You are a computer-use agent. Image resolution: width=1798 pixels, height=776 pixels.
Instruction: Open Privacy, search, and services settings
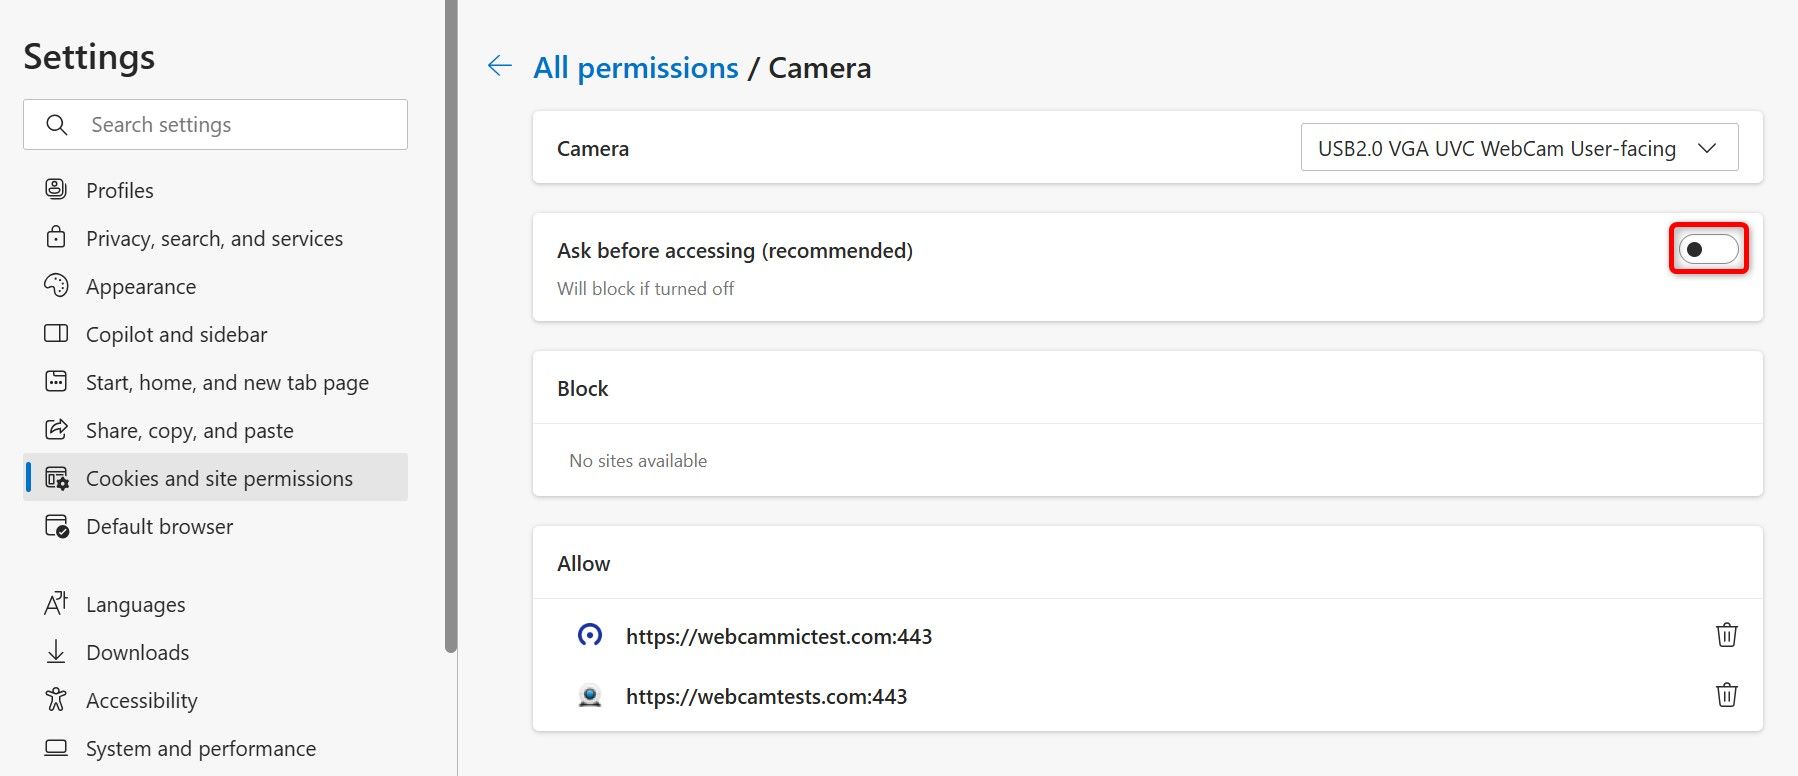point(214,238)
